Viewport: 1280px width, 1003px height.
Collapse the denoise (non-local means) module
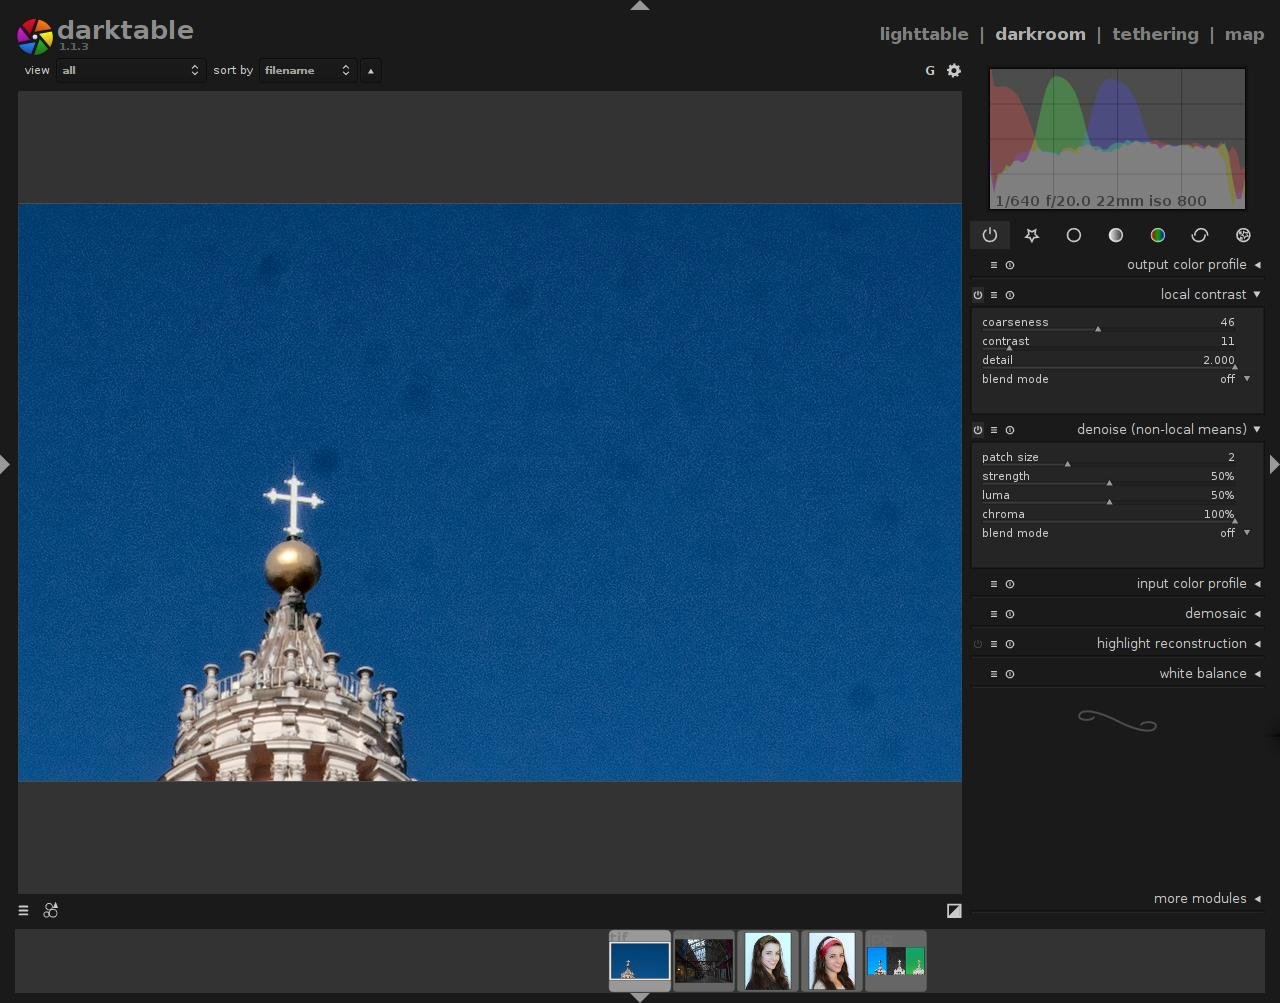click(x=1257, y=430)
